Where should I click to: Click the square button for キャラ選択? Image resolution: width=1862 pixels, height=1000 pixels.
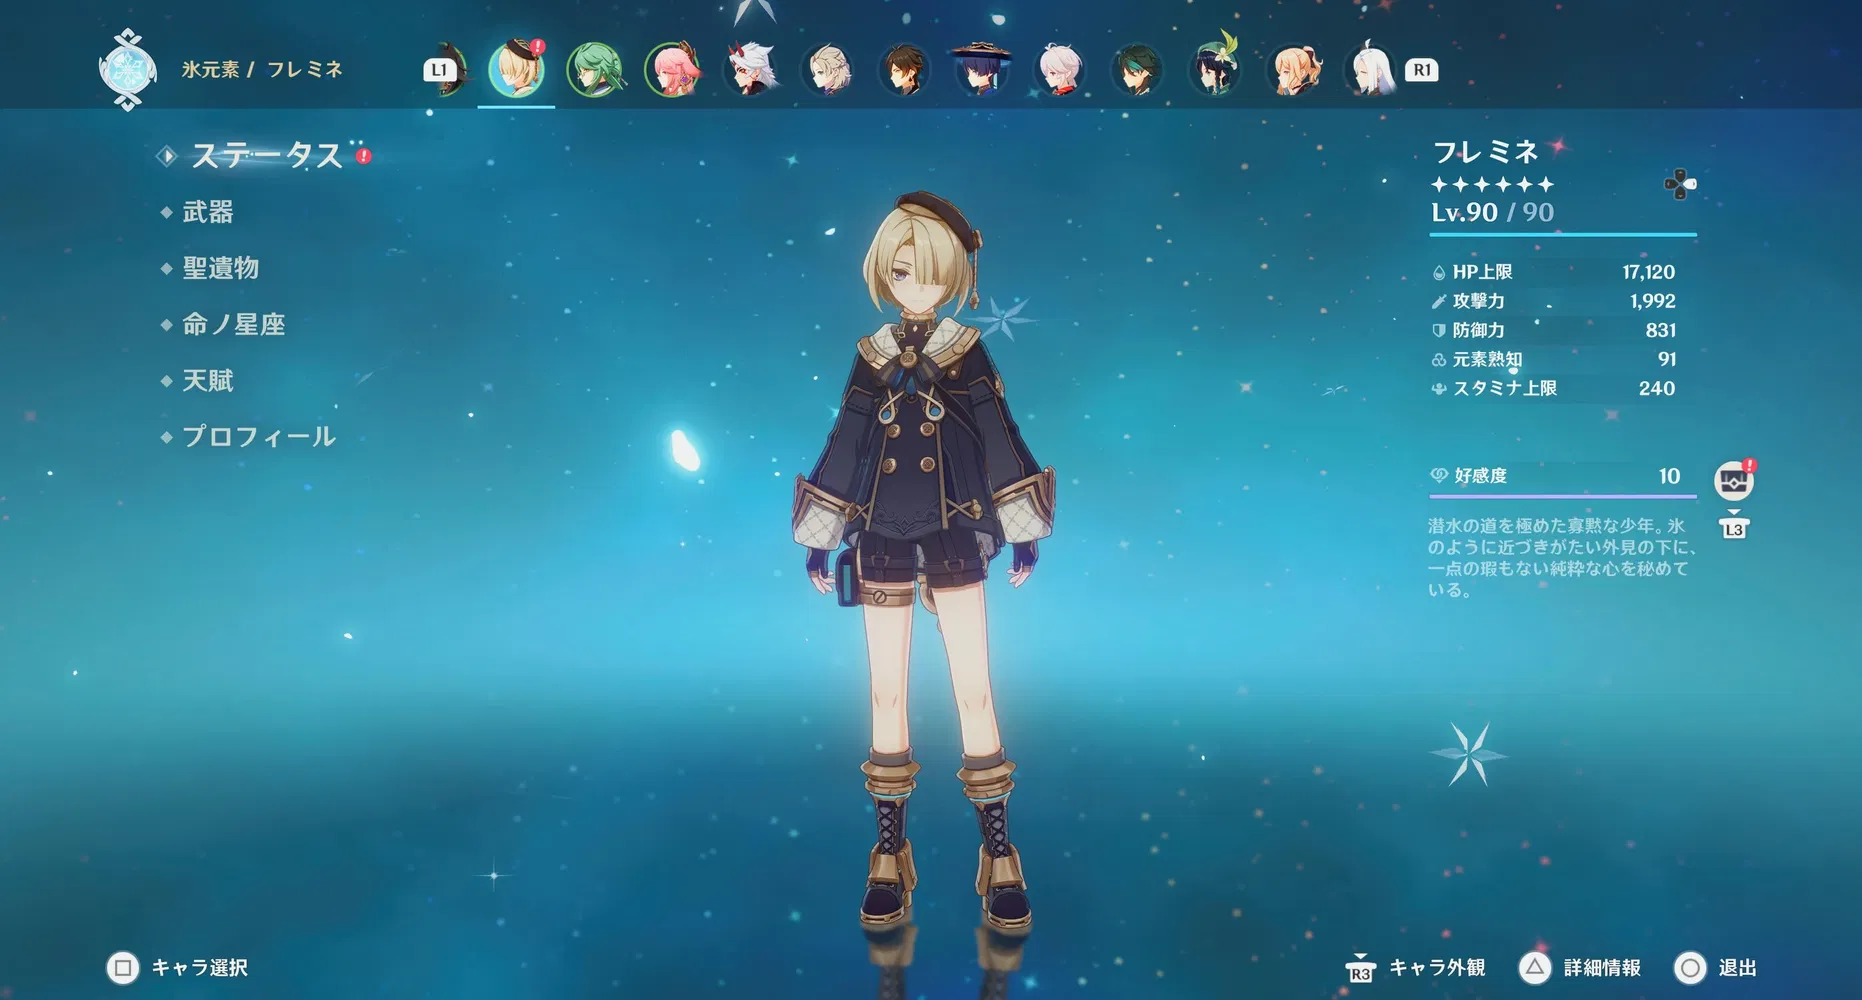(x=123, y=967)
